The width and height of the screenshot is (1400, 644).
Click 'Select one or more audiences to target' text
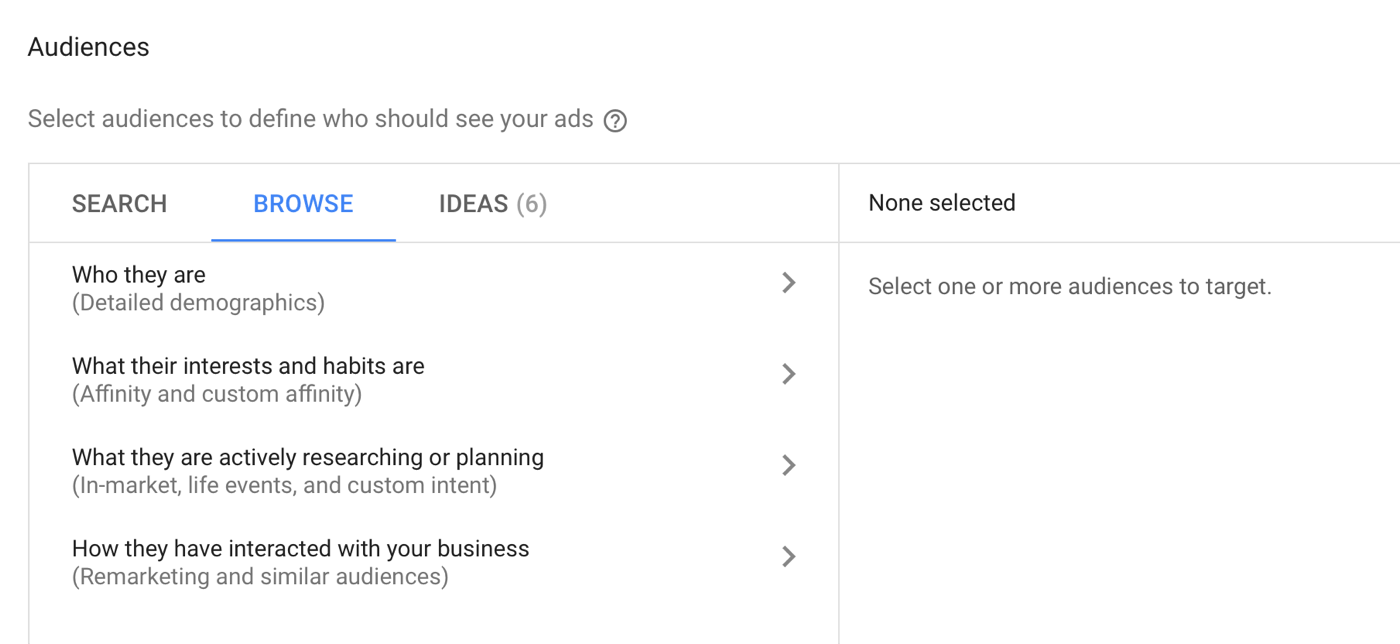[1069, 287]
